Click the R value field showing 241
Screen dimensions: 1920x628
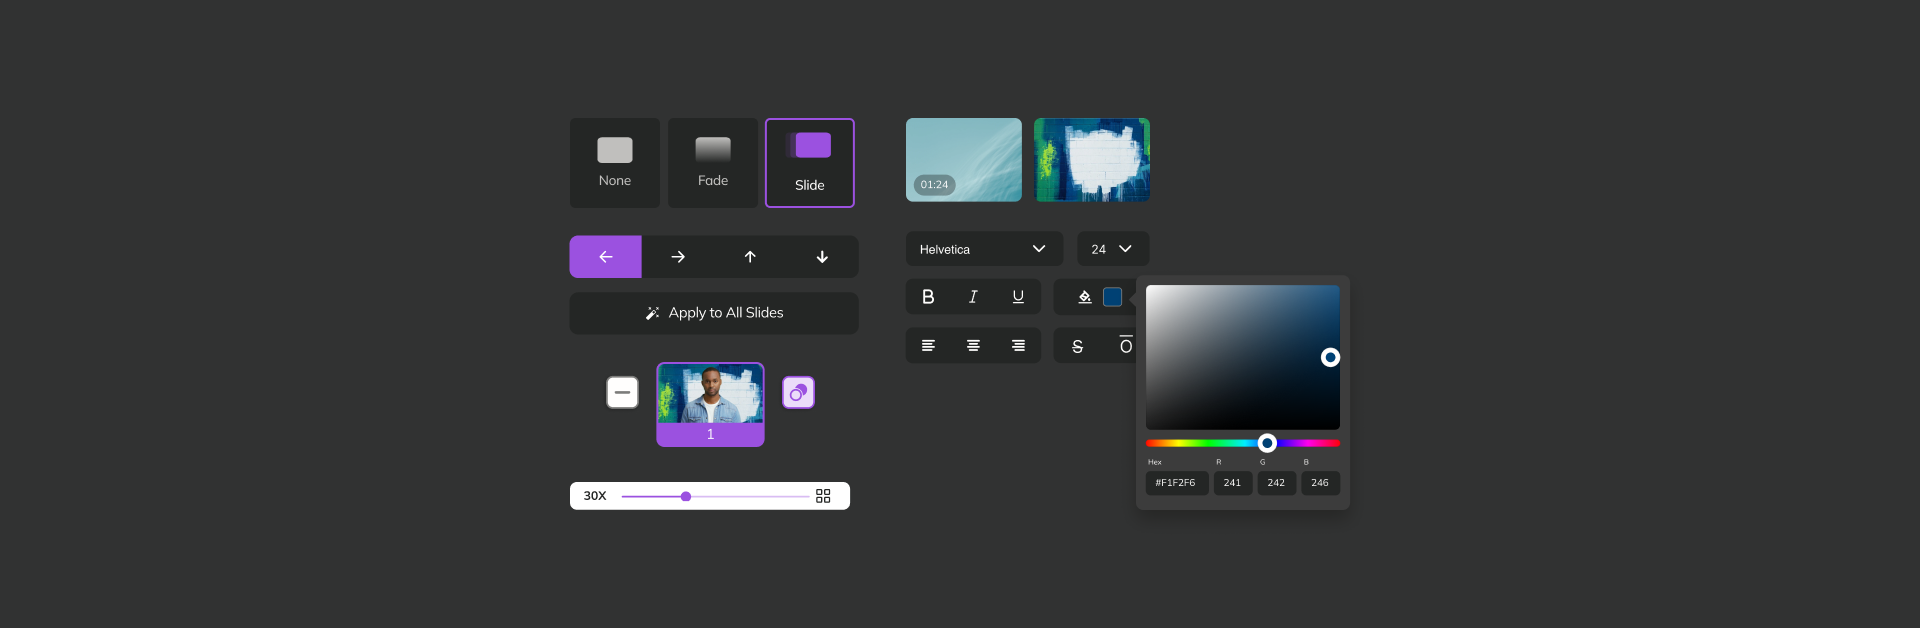click(x=1233, y=483)
